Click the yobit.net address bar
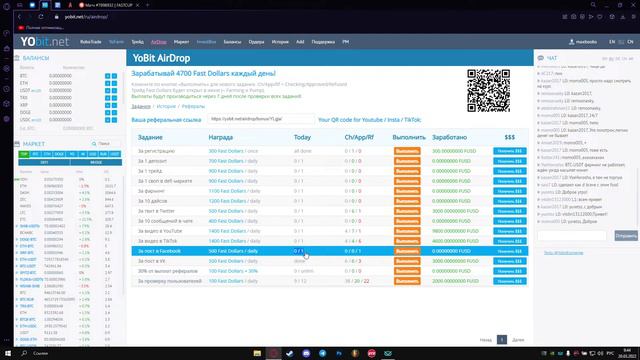The width and height of the screenshot is (640, 360). click(x=86, y=17)
